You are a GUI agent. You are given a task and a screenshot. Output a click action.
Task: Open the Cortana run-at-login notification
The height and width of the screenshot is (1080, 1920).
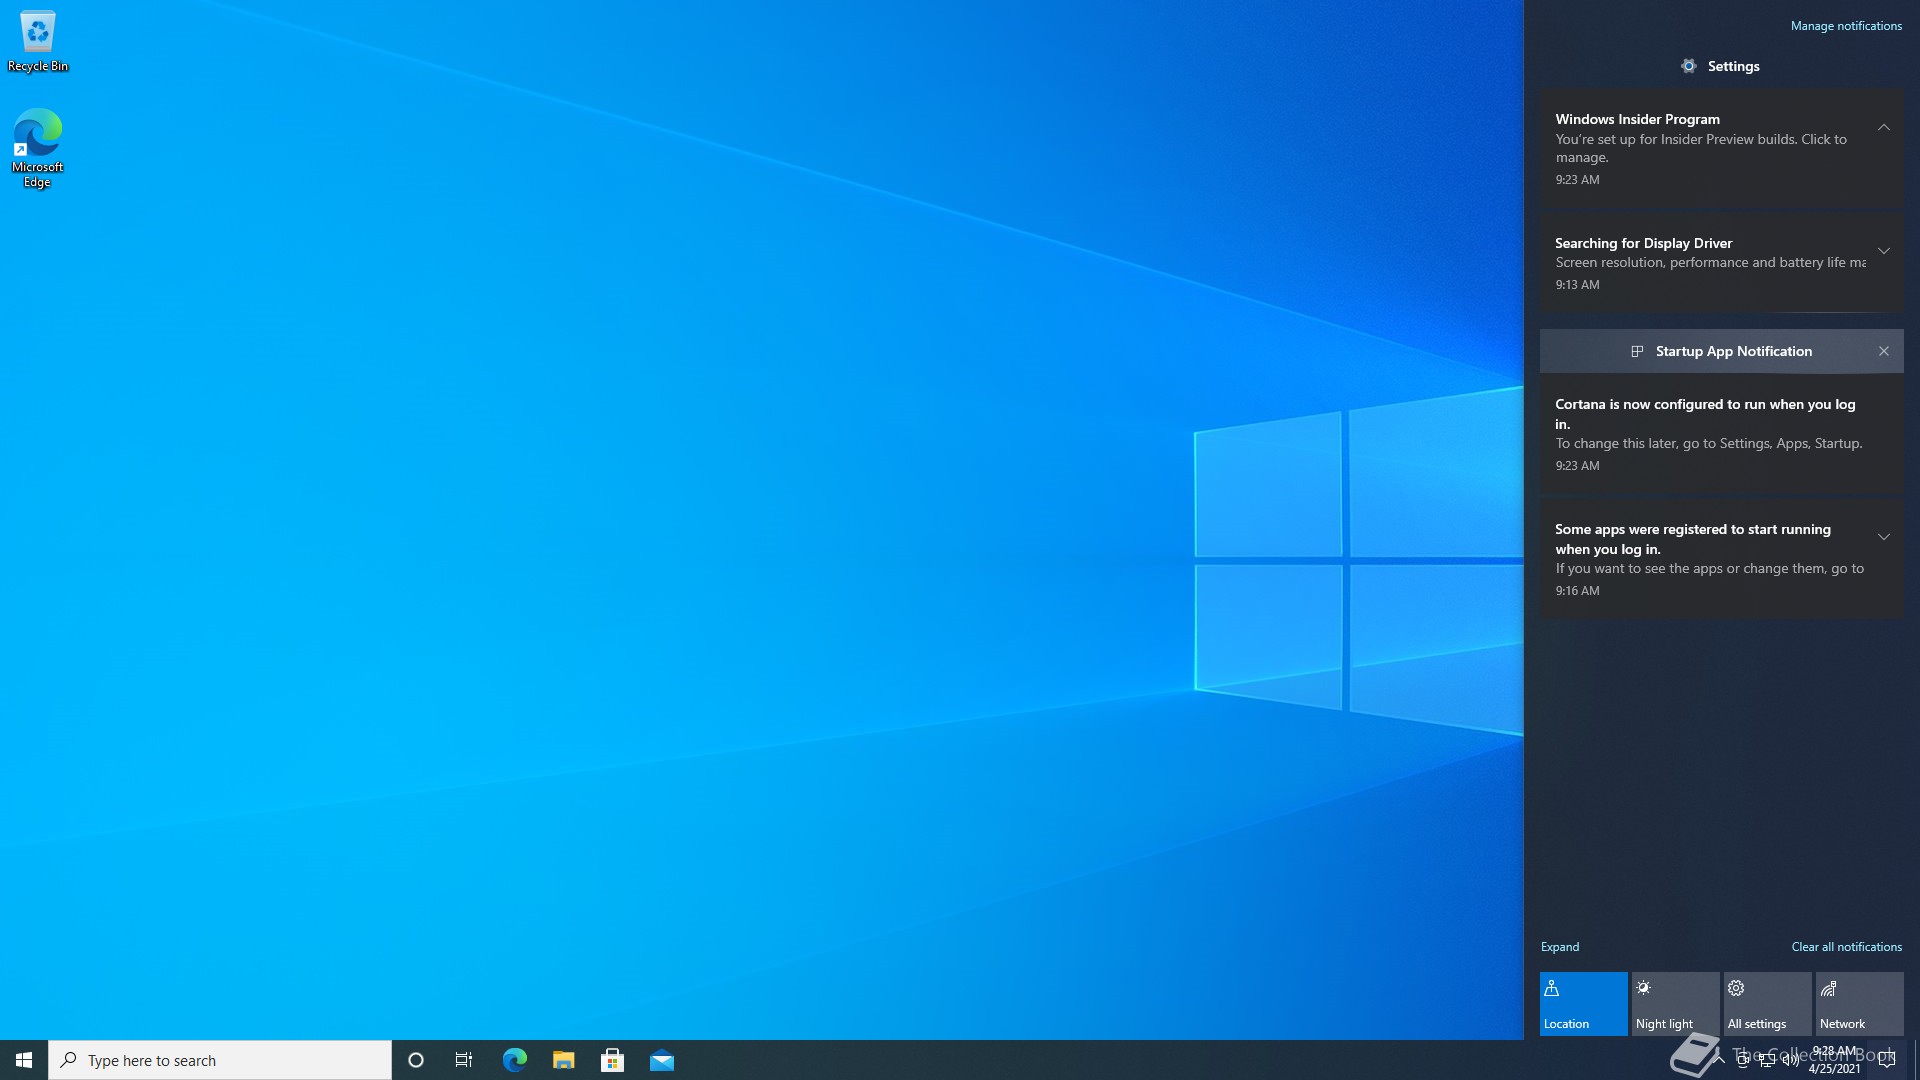1721,434
